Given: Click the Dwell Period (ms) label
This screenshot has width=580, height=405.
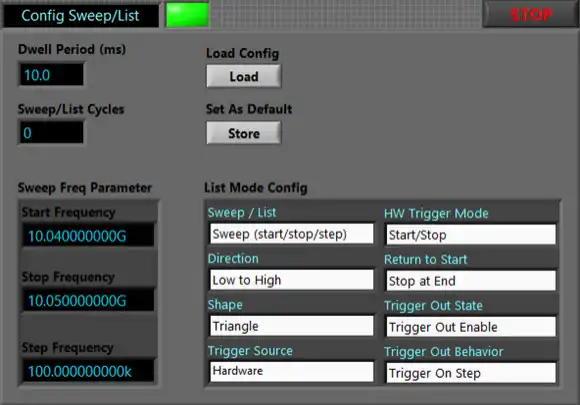Looking at the screenshot, I should click(x=72, y=49).
